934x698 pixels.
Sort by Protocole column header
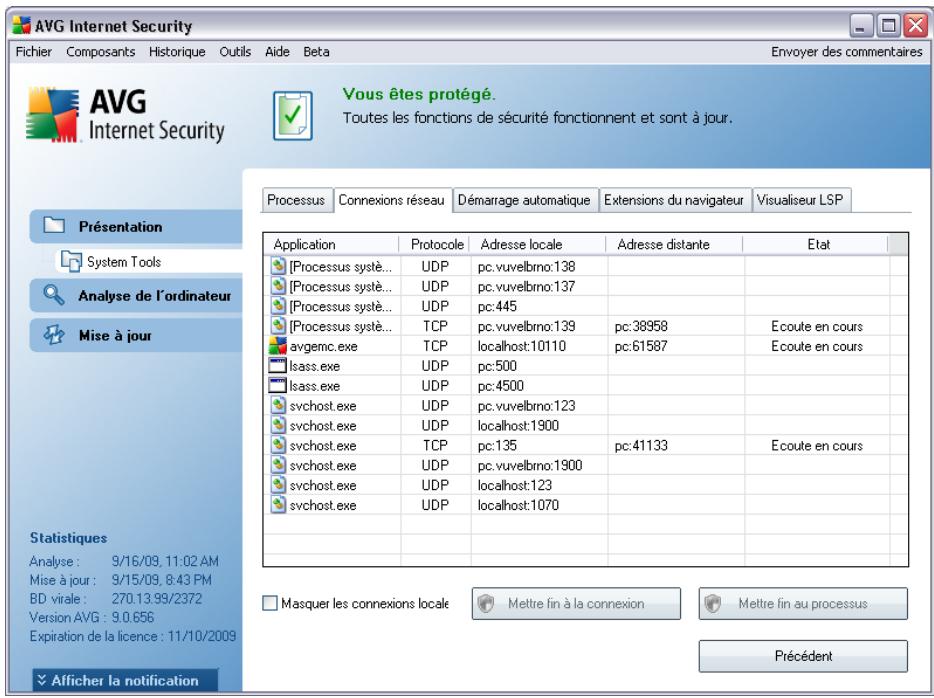coord(435,244)
